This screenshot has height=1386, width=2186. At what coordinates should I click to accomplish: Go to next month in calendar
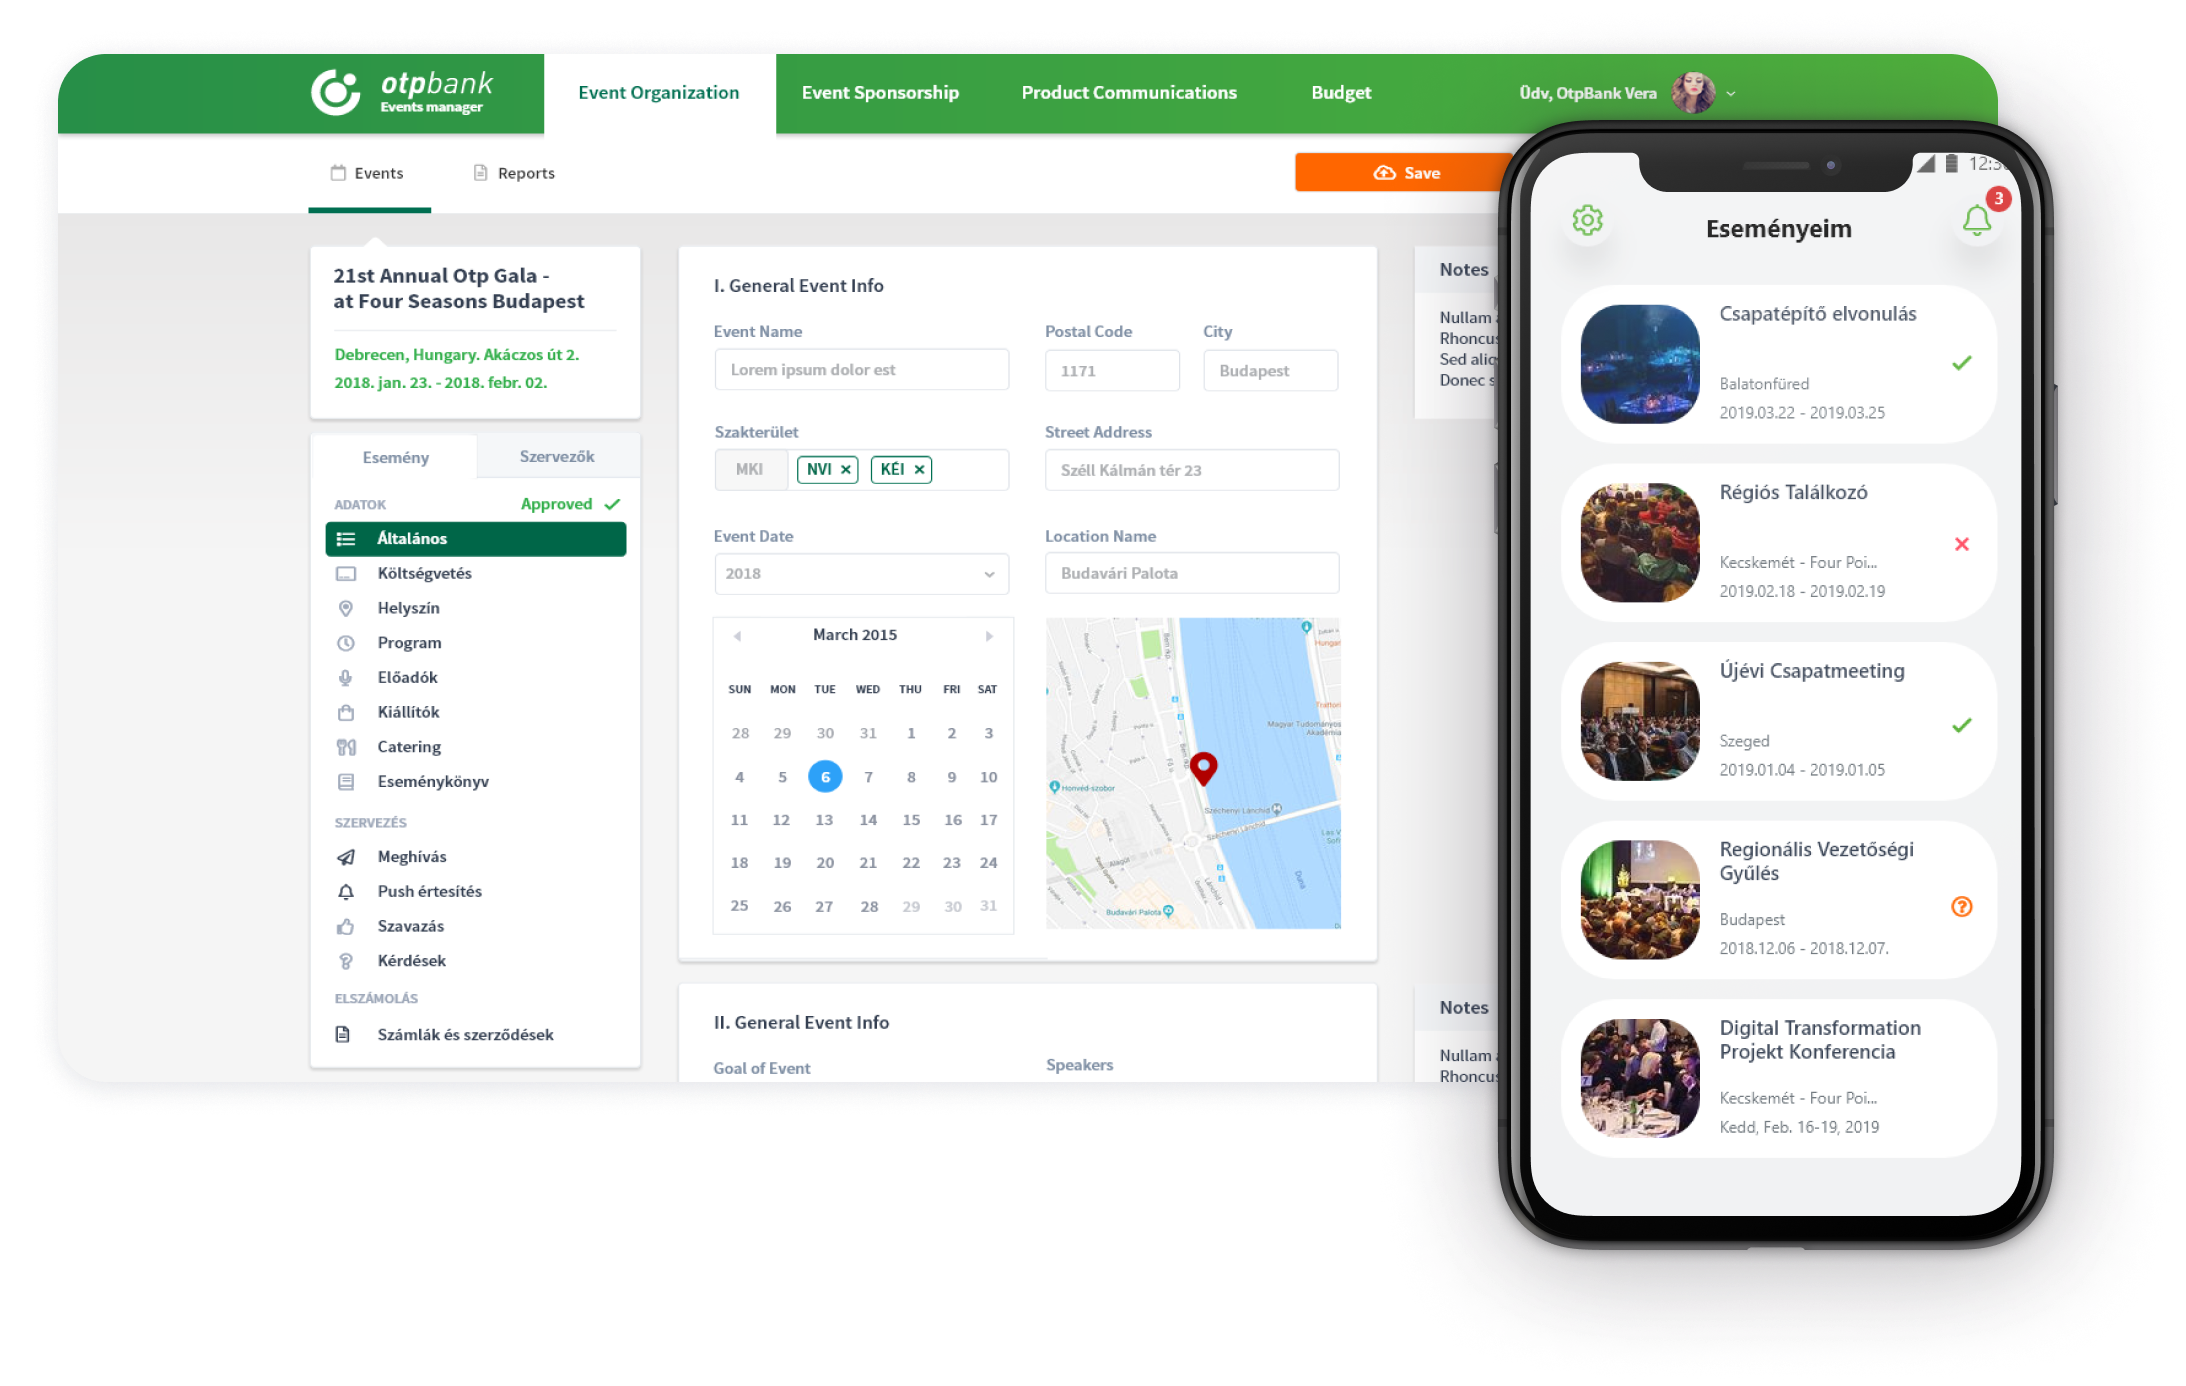(989, 636)
